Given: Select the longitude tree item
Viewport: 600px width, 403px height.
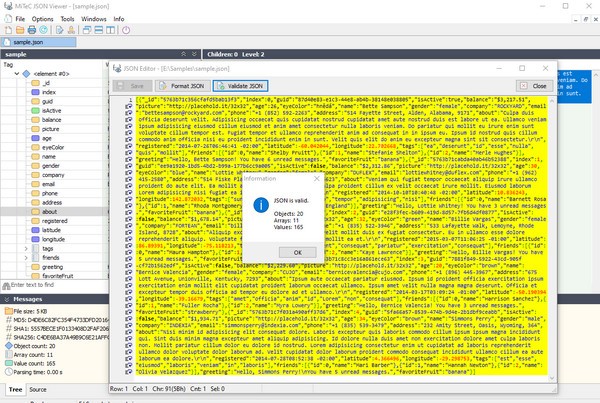Looking at the screenshot, I should pos(53,239).
